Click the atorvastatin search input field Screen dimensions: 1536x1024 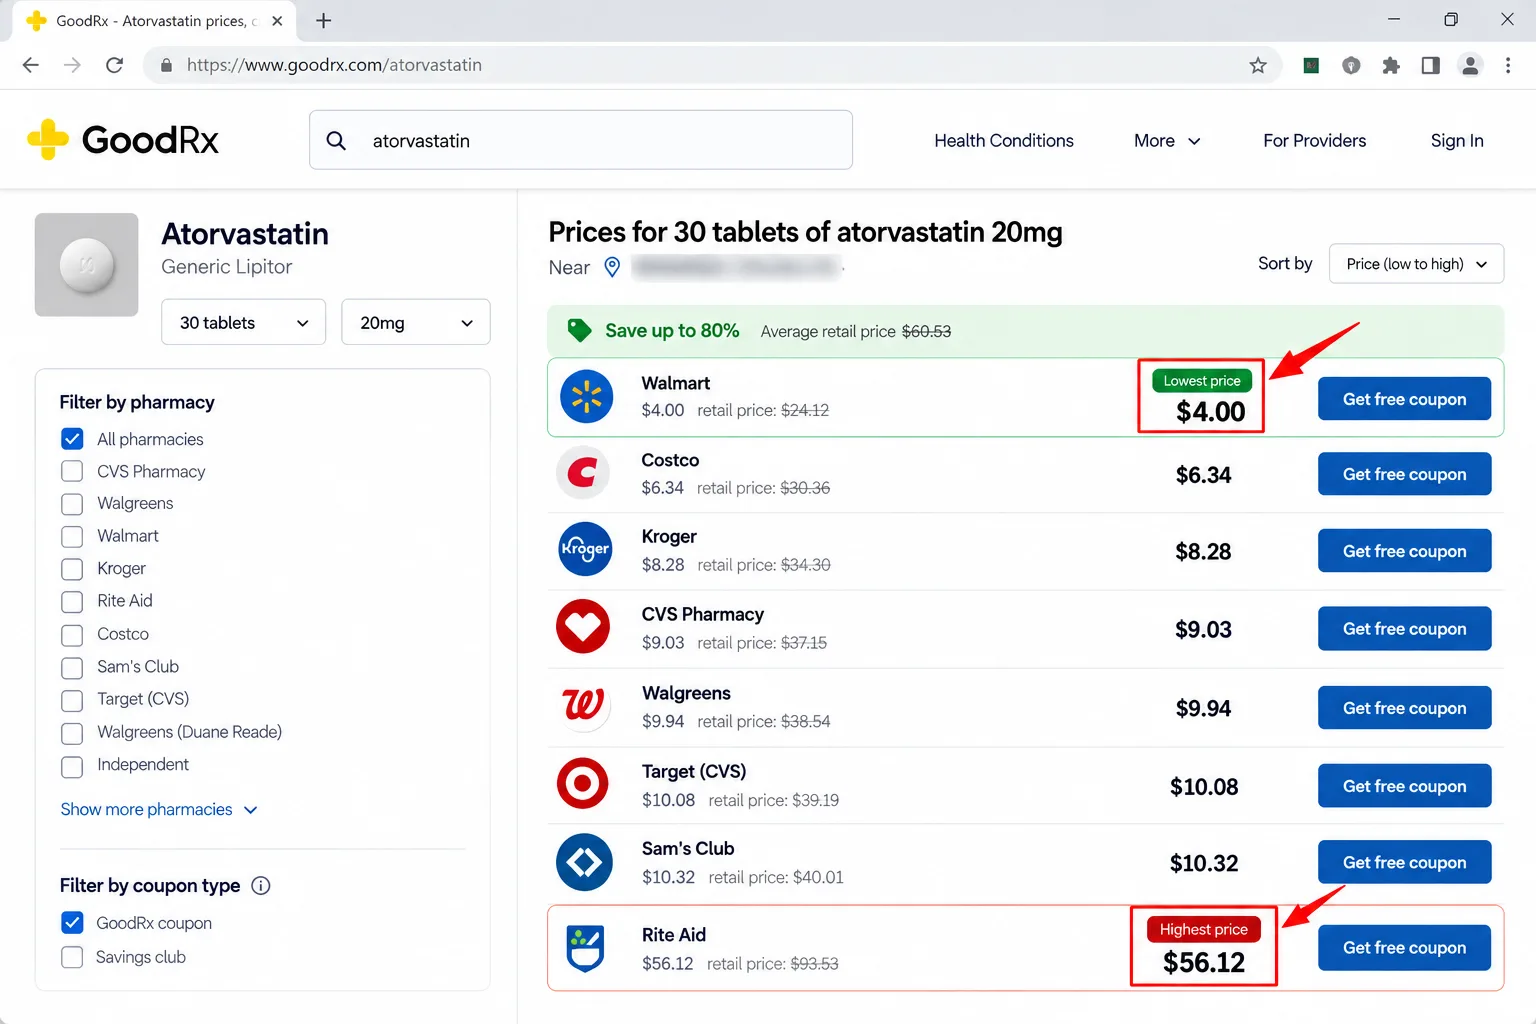point(581,140)
